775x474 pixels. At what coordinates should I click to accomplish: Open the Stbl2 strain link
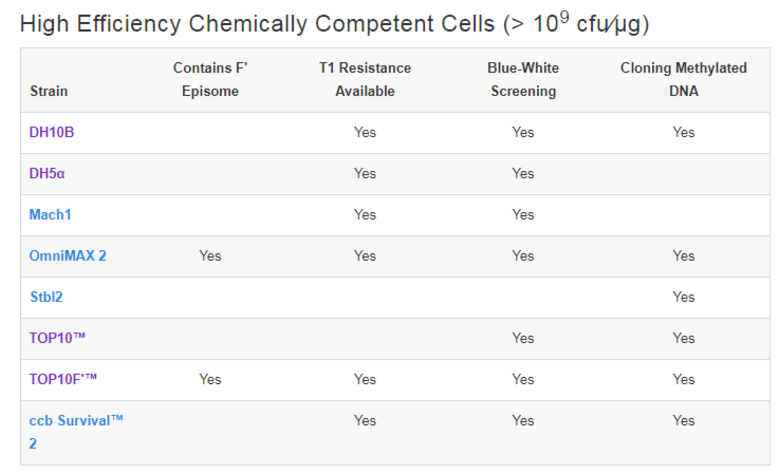(x=46, y=297)
